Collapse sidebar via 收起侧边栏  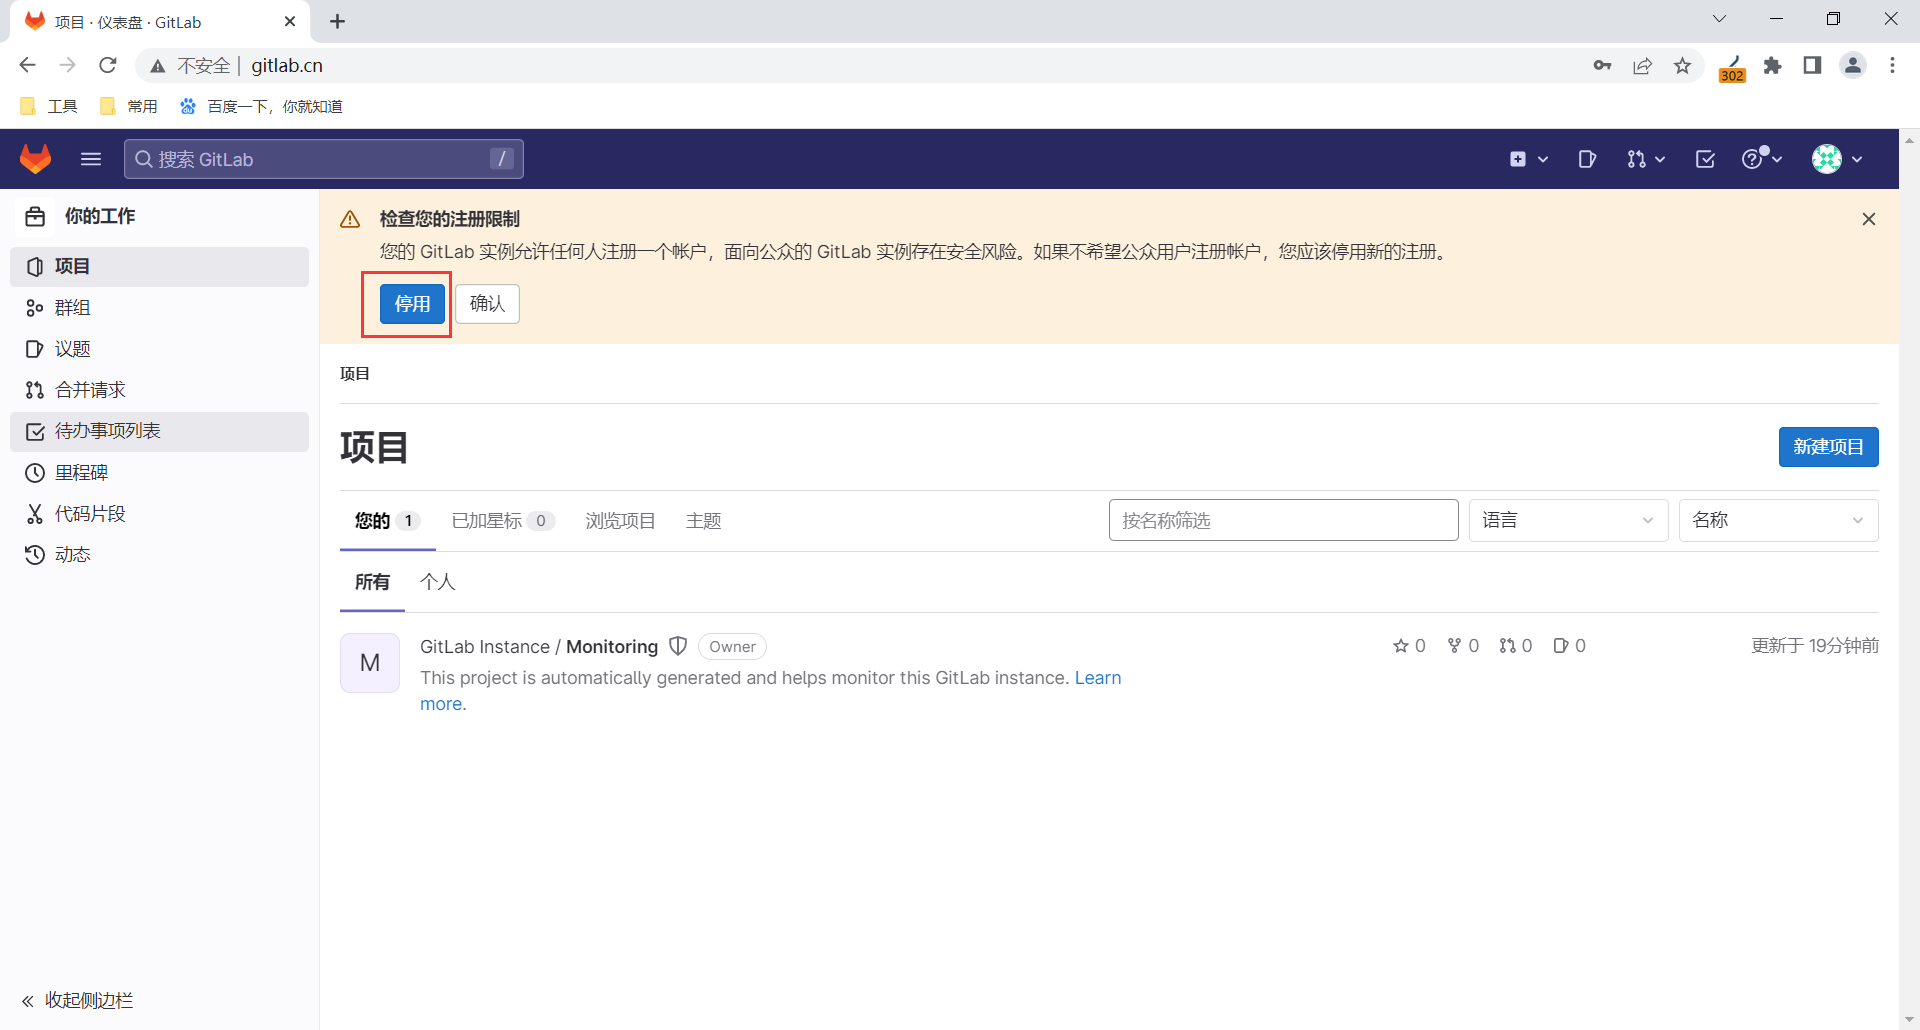[x=78, y=1001]
